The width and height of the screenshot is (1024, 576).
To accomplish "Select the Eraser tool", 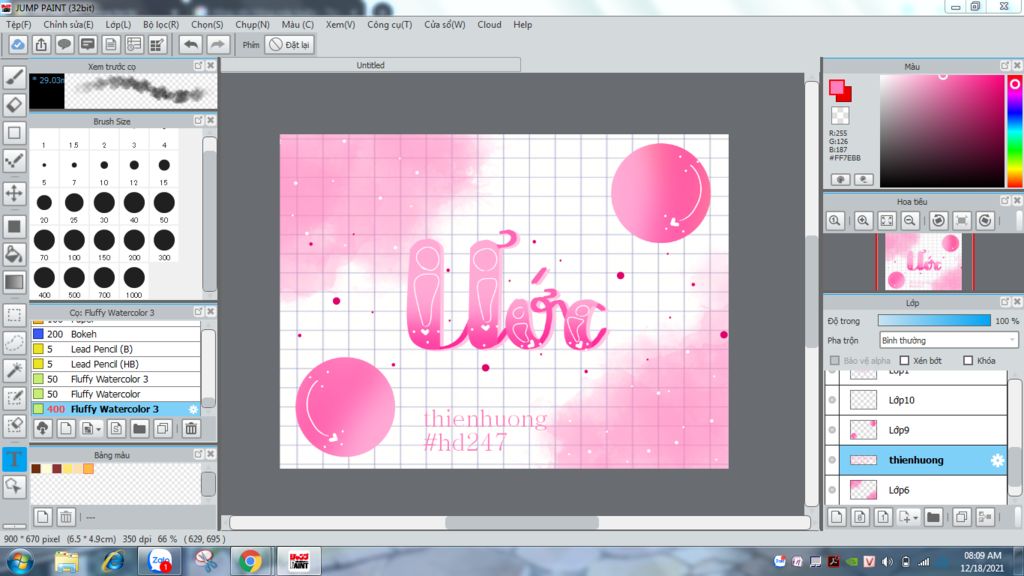I will [x=14, y=104].
